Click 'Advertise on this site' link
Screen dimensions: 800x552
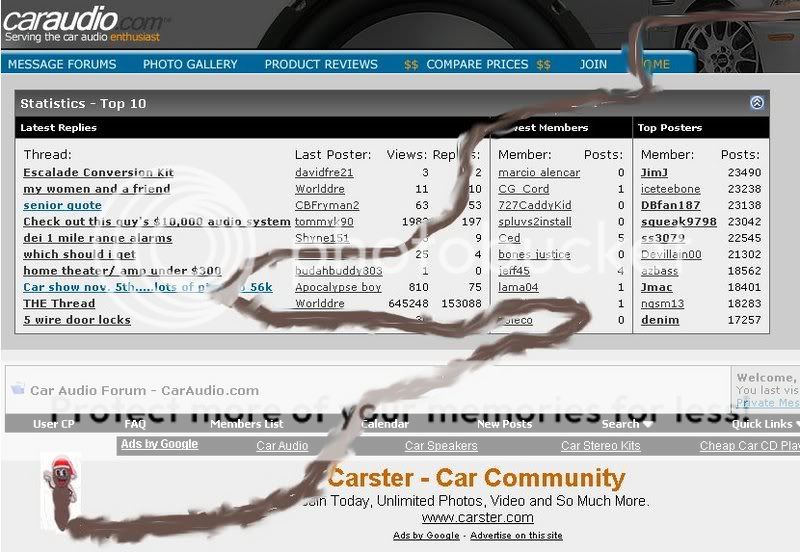(x=516, y=535)
